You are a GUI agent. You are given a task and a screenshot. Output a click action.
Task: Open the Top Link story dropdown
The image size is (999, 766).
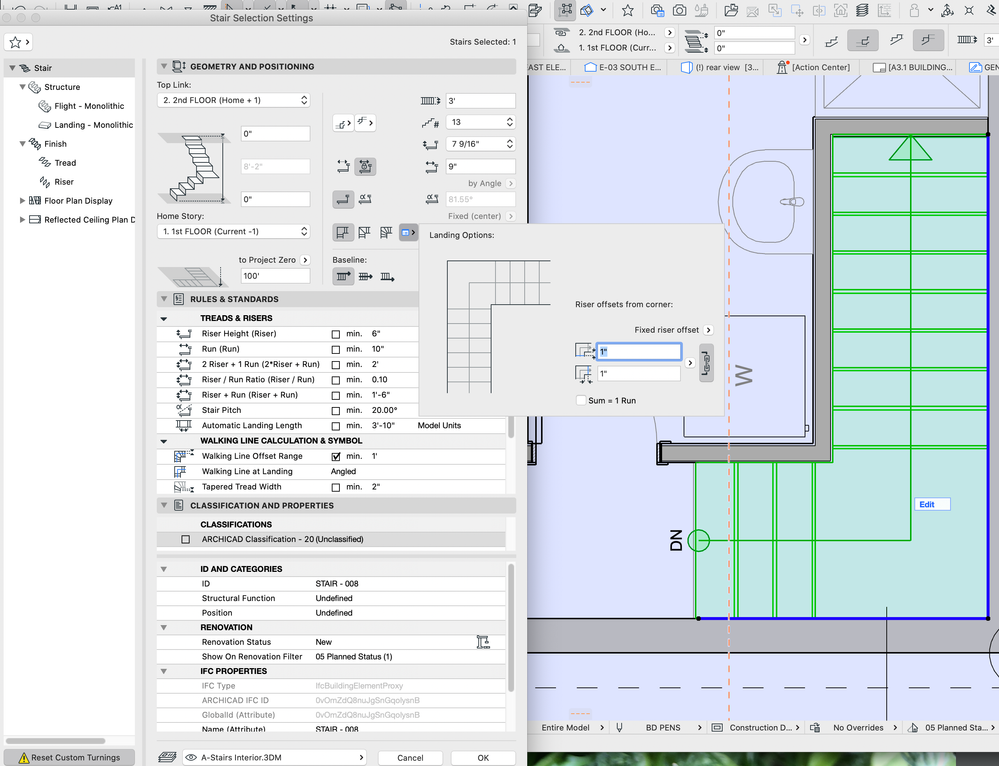point(233,100)
